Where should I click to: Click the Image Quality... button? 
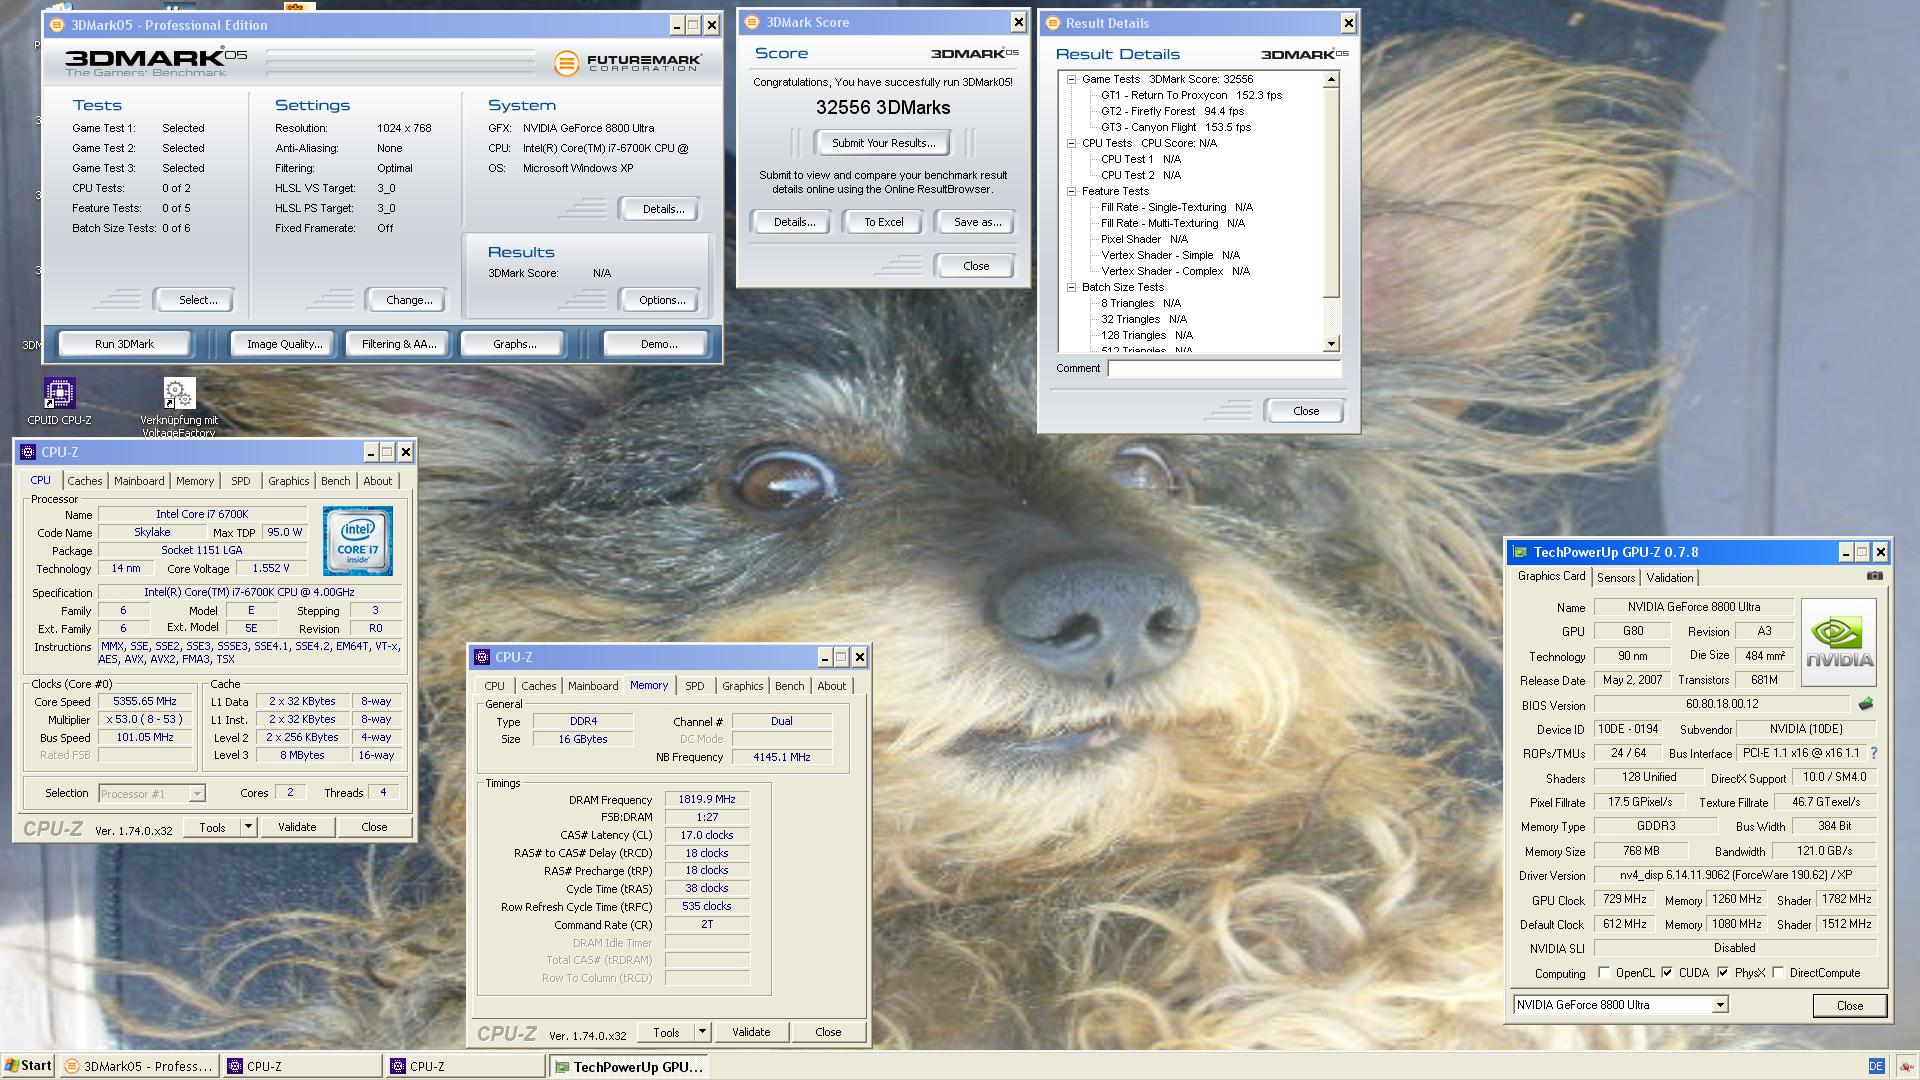click(285, 344)
